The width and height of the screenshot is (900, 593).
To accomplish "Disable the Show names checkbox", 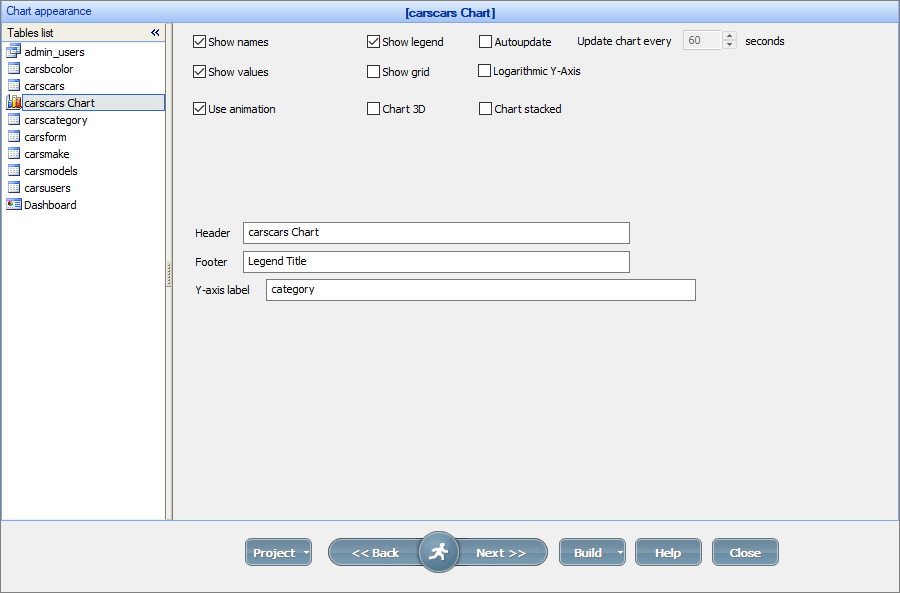I will [x=200, y=42].
